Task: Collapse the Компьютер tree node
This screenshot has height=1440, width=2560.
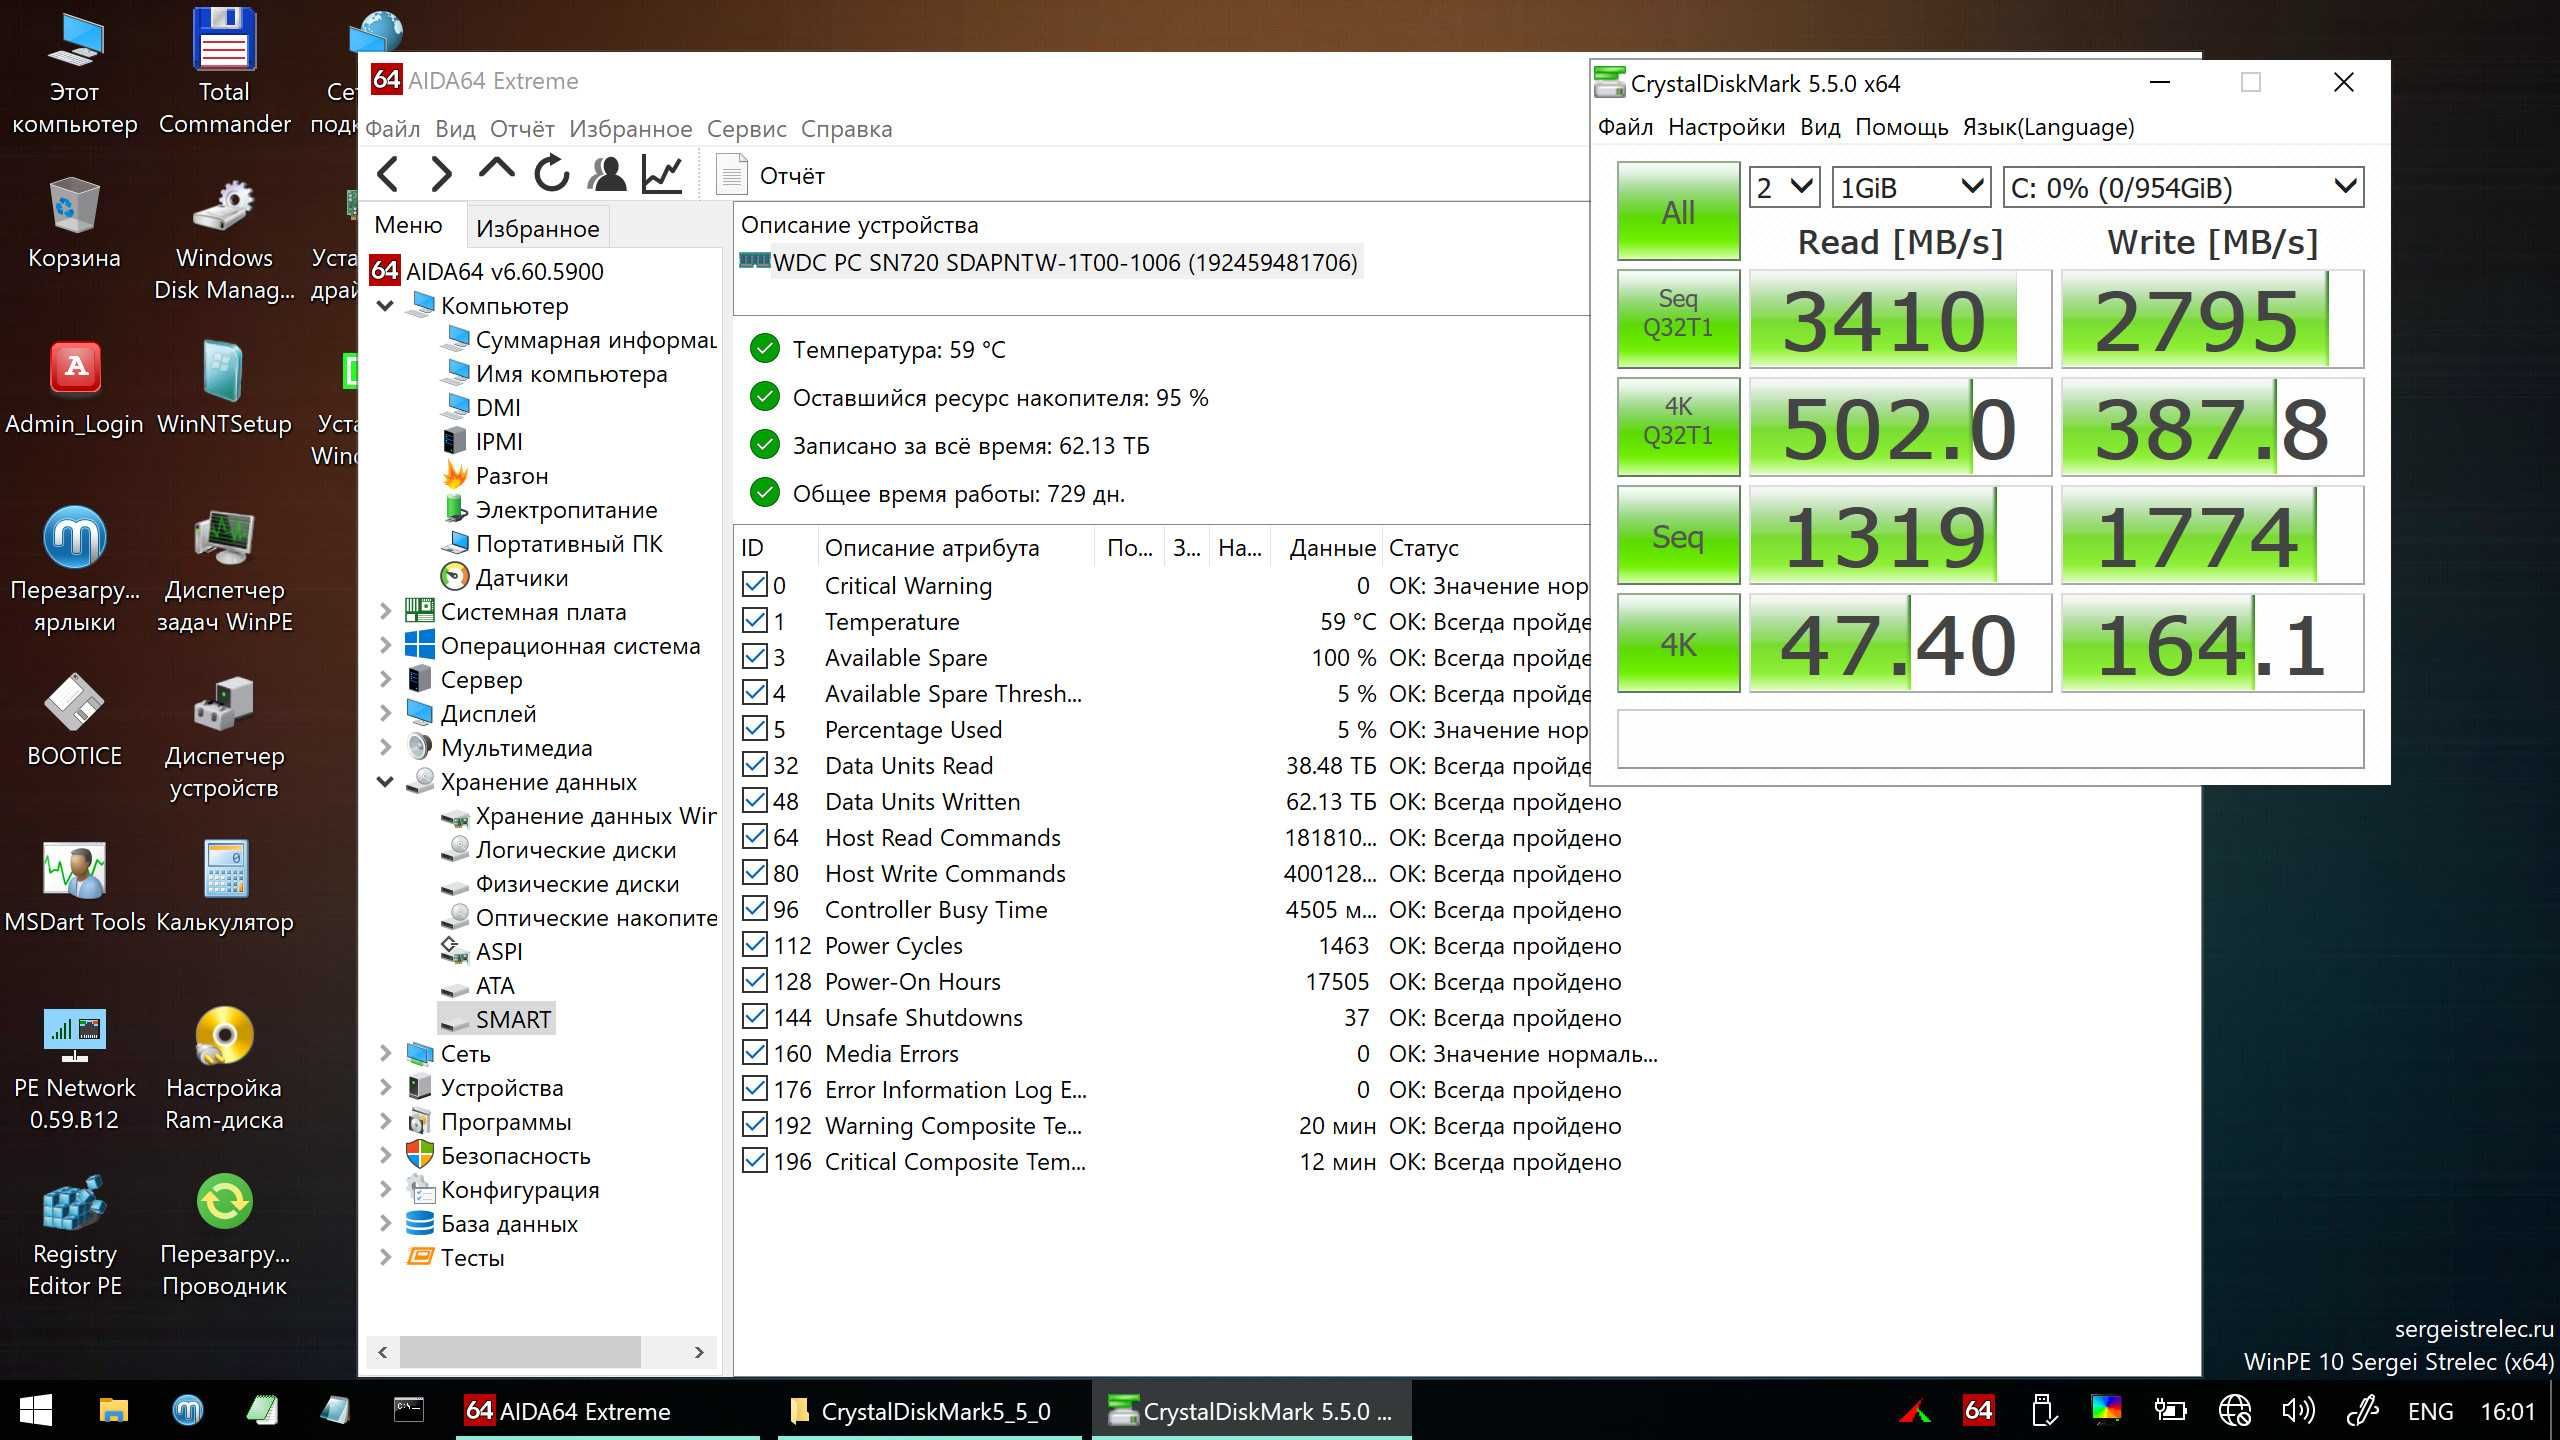Action: (385, 306)
